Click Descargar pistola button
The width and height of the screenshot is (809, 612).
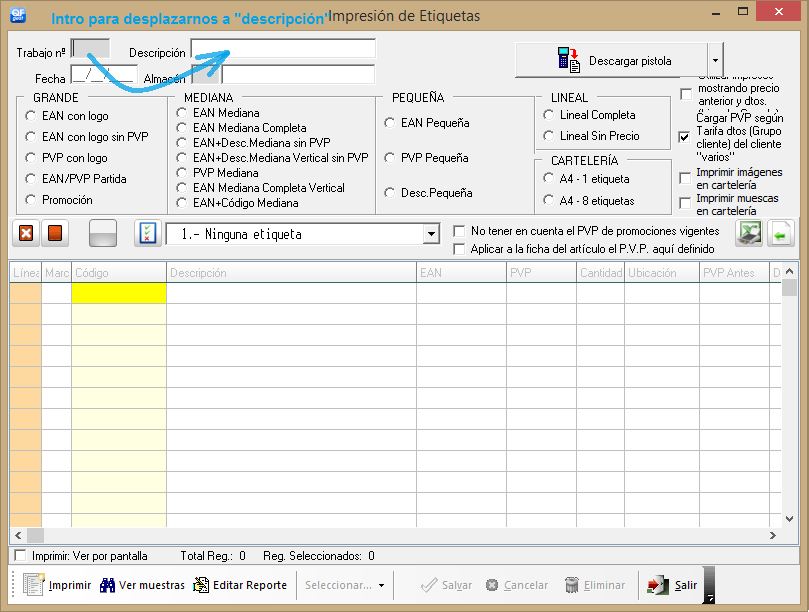point(611,60)
